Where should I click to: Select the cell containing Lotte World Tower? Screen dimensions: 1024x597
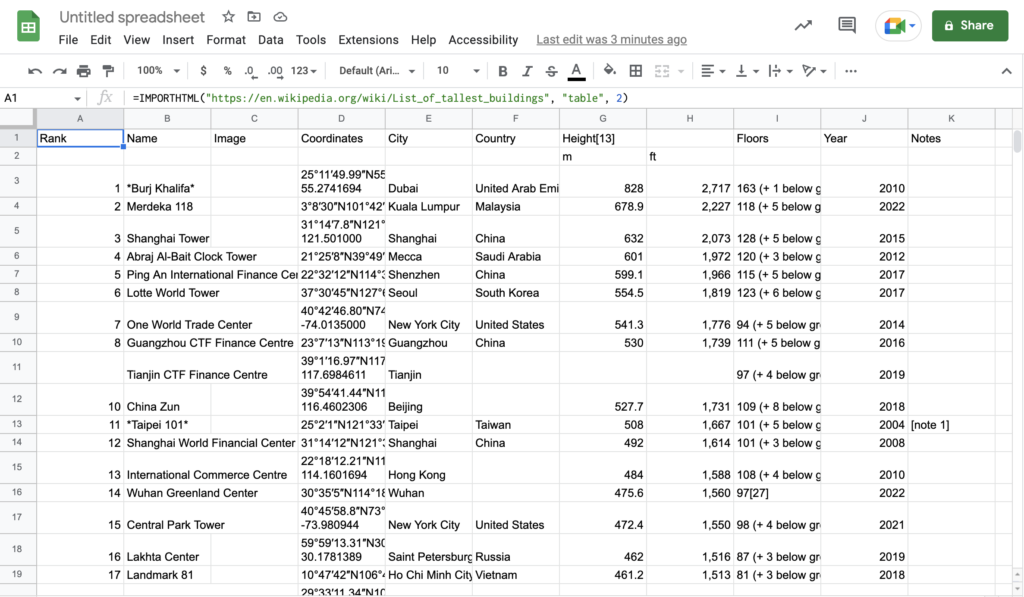pos(167,293)
